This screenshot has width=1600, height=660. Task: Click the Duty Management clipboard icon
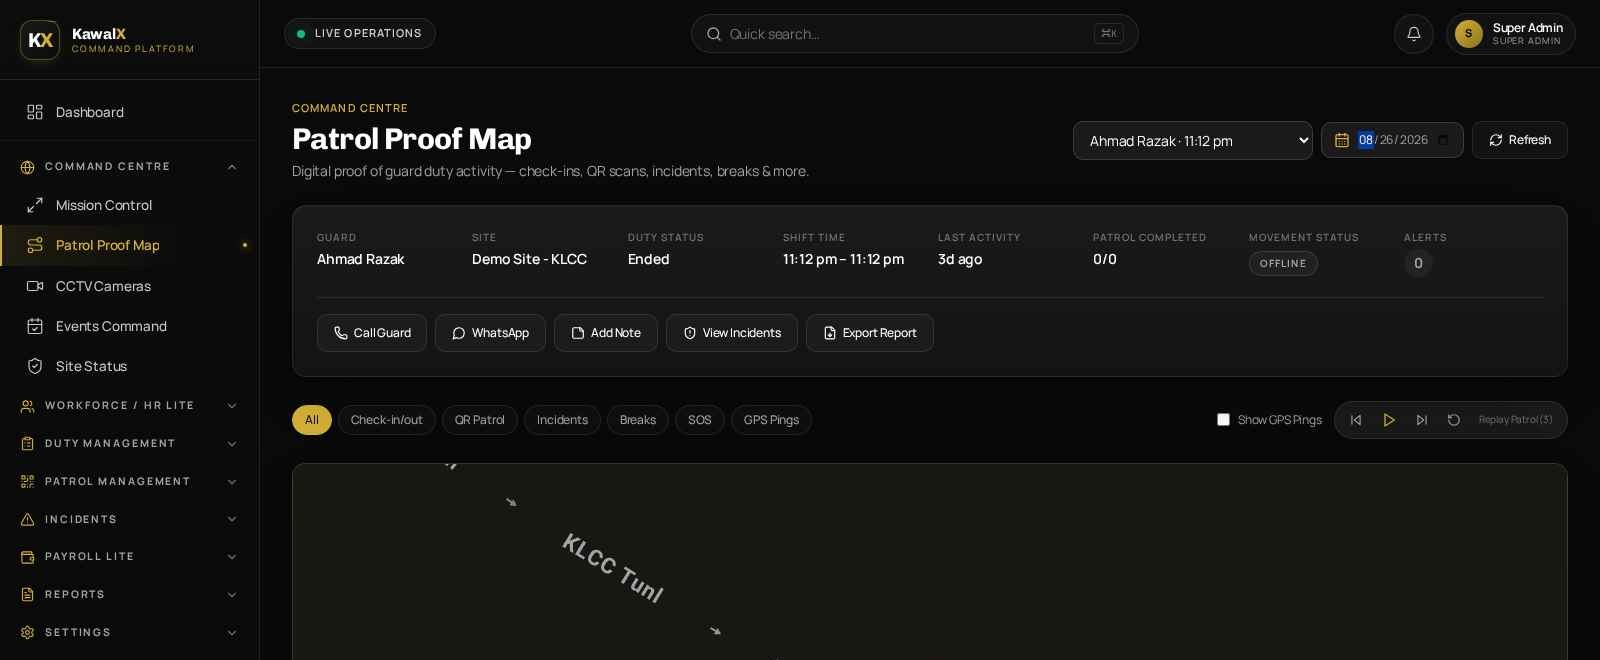pyautogui.click(x=27, y=444)
